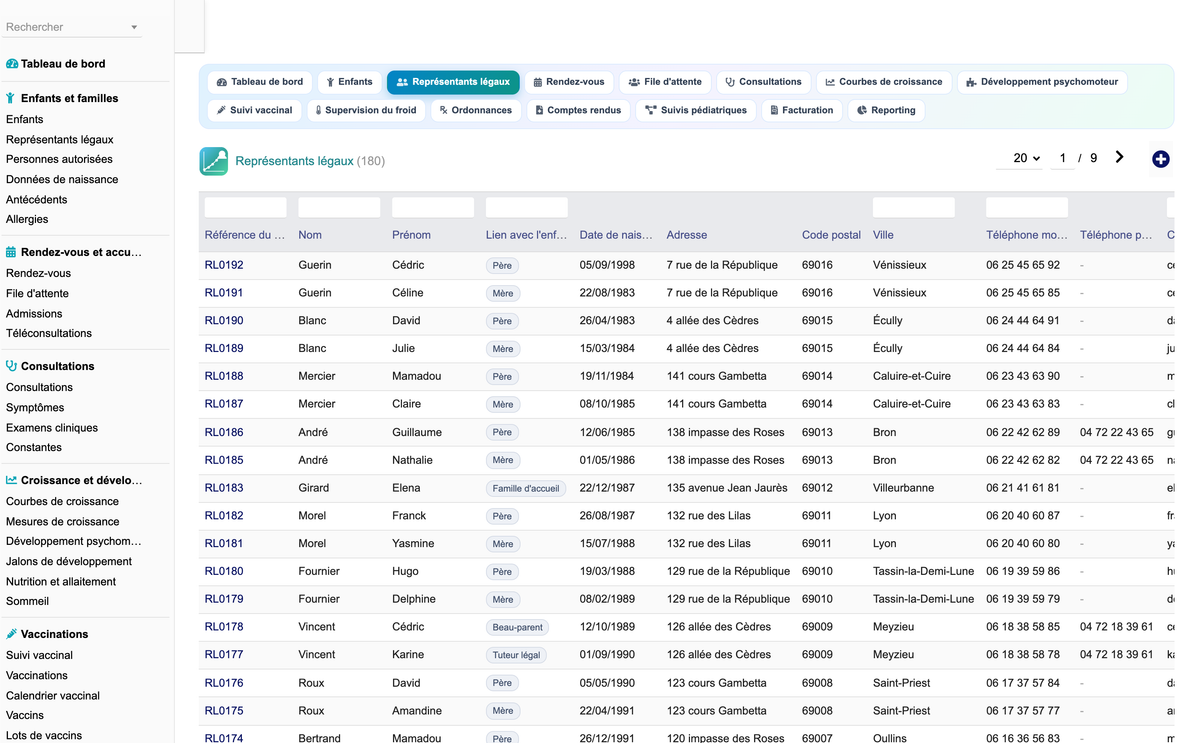Open Examens cliniques in sidebar

point(52,428)
